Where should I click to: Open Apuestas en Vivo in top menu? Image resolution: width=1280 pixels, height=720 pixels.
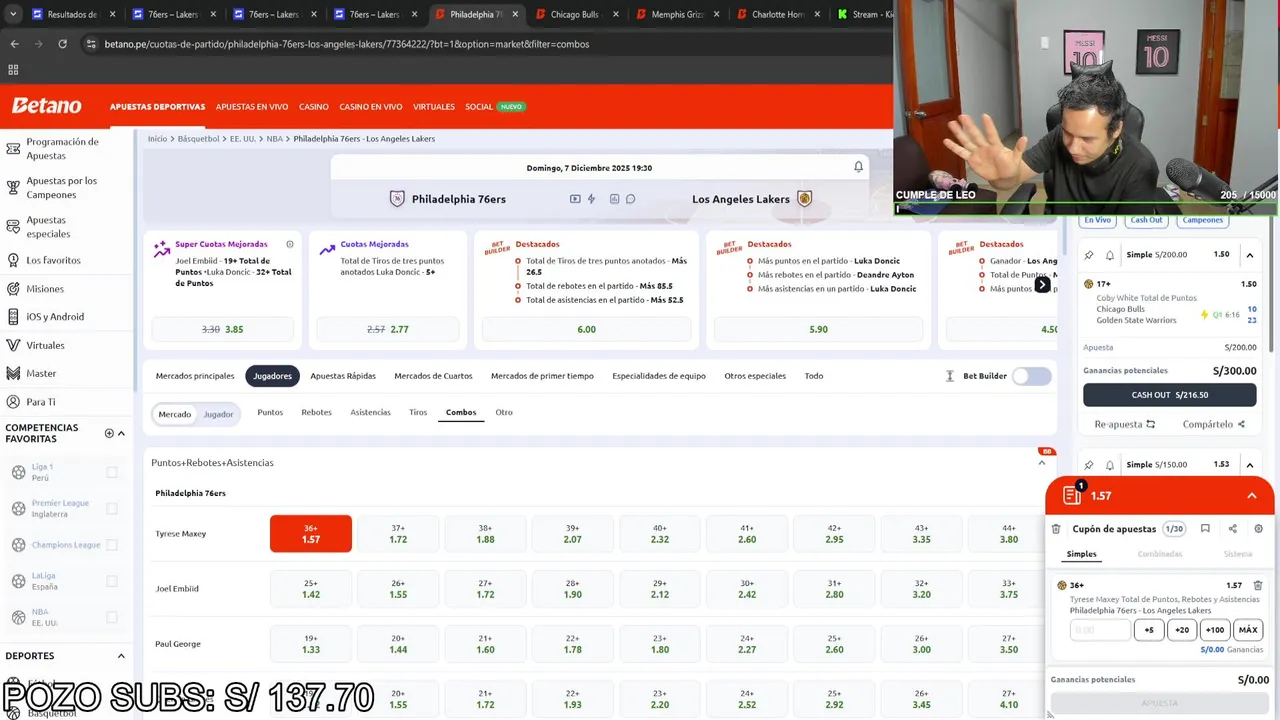click(x=252, y=107)
